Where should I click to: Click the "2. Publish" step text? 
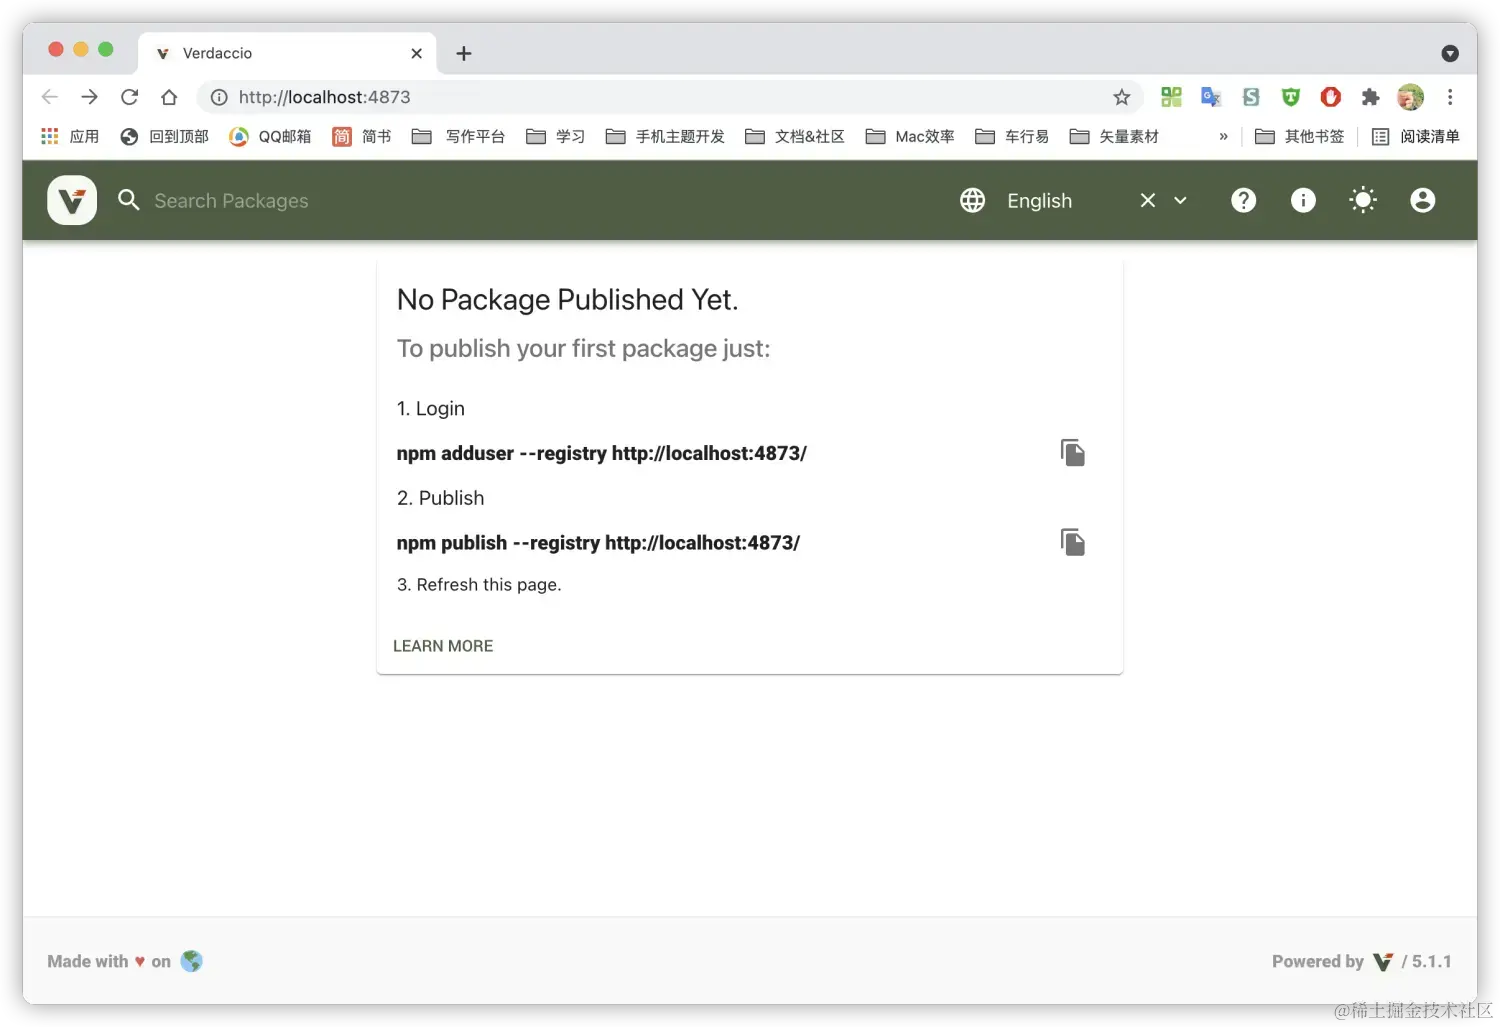[x=440, y=498]
